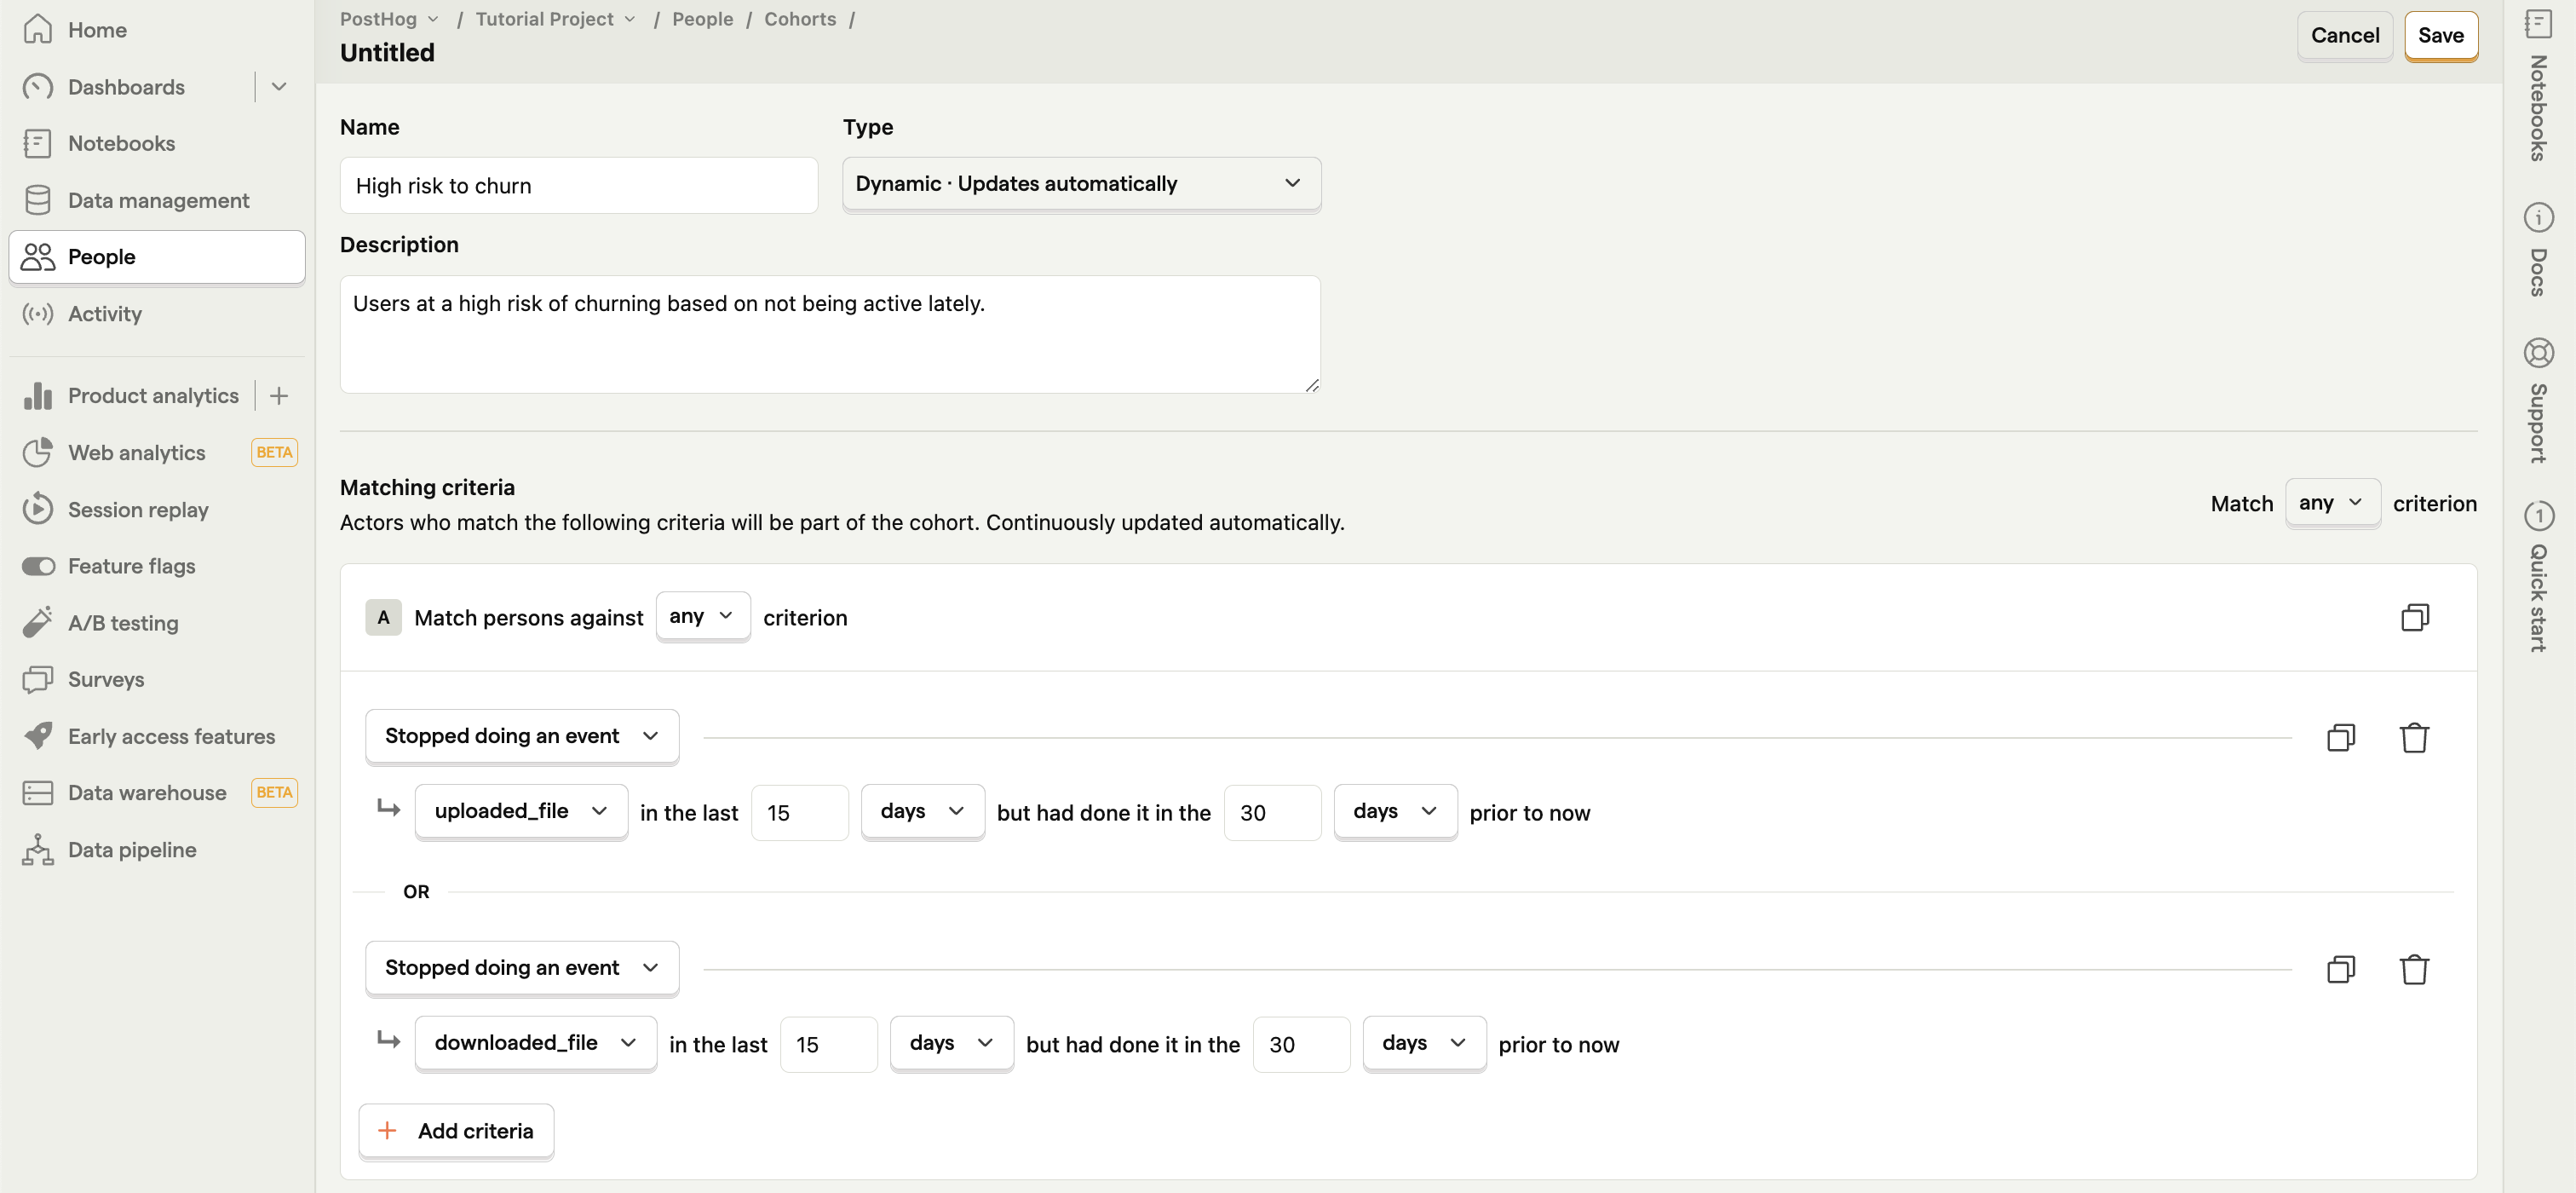This screenshot has height=1193, width=2576.
Task: Click the 30 field in downloaded_file row
Action: point(1301,1045)
